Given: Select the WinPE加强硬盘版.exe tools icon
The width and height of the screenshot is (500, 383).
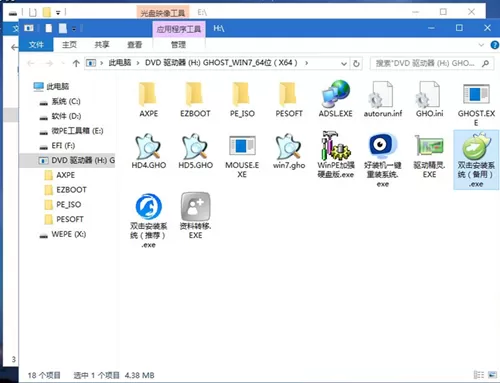Looking at the screenshot, I should tap(336, 146).
